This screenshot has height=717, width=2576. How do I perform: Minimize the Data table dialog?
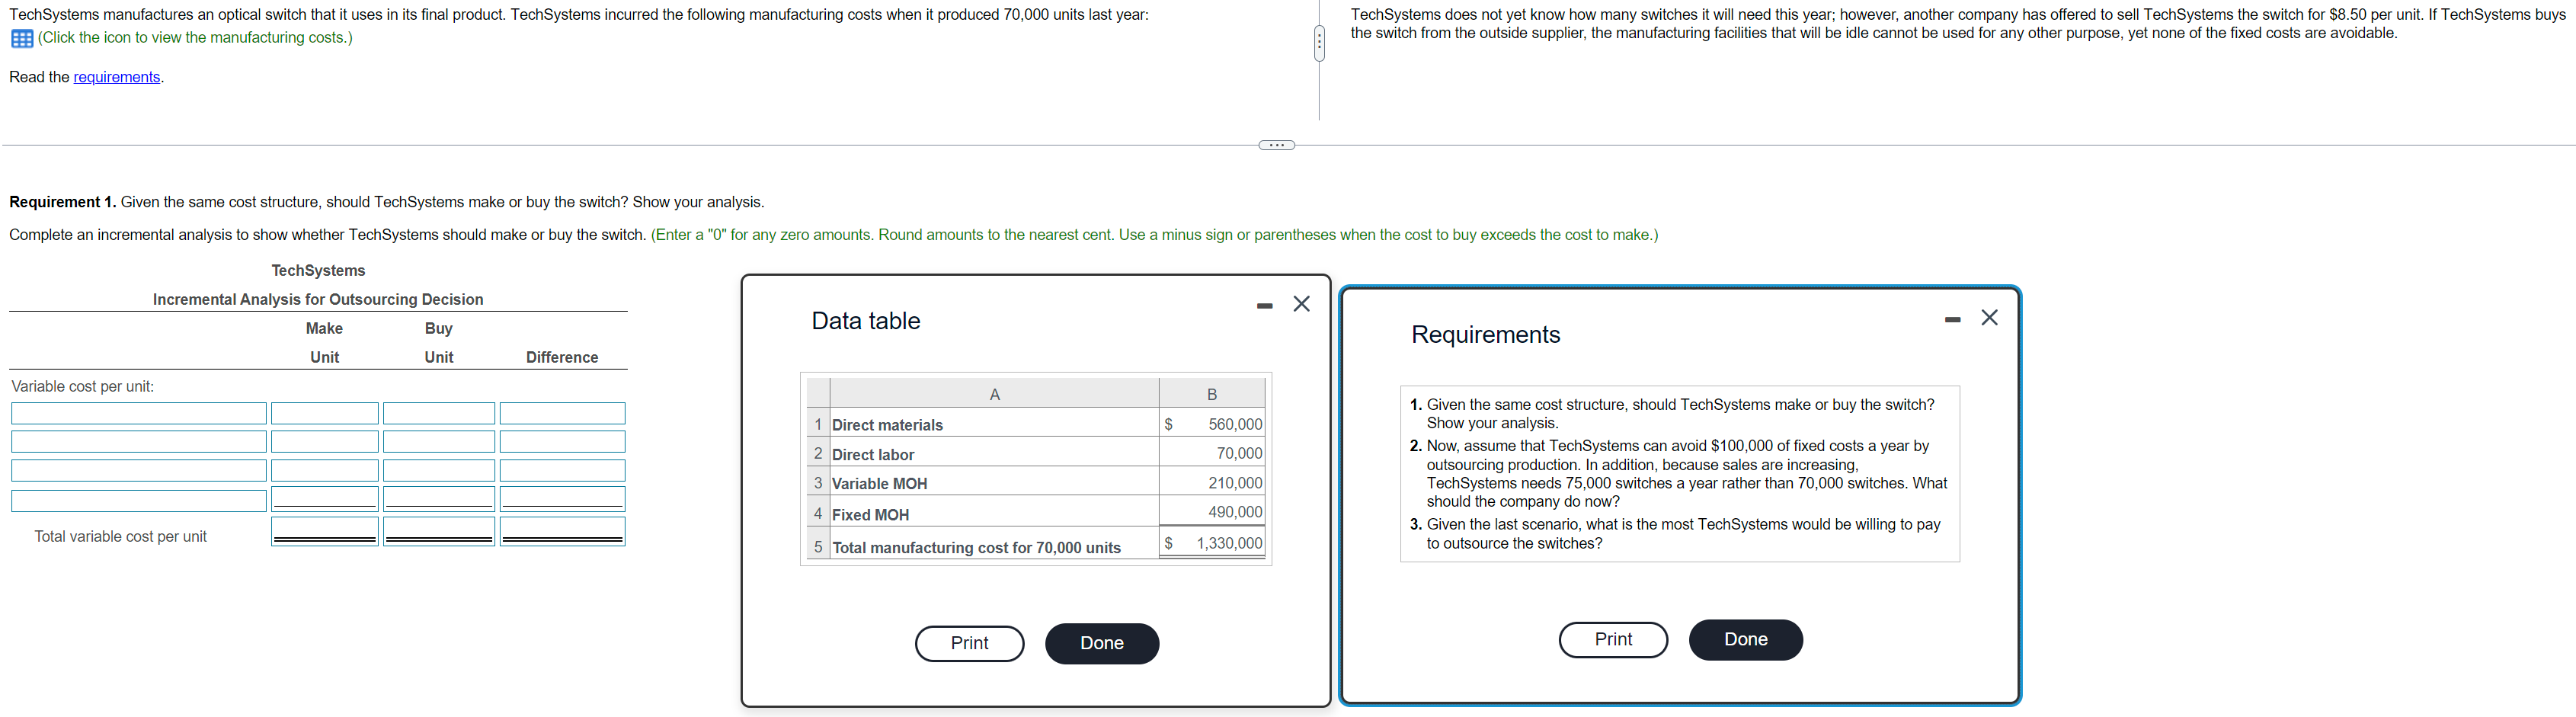1265,305
